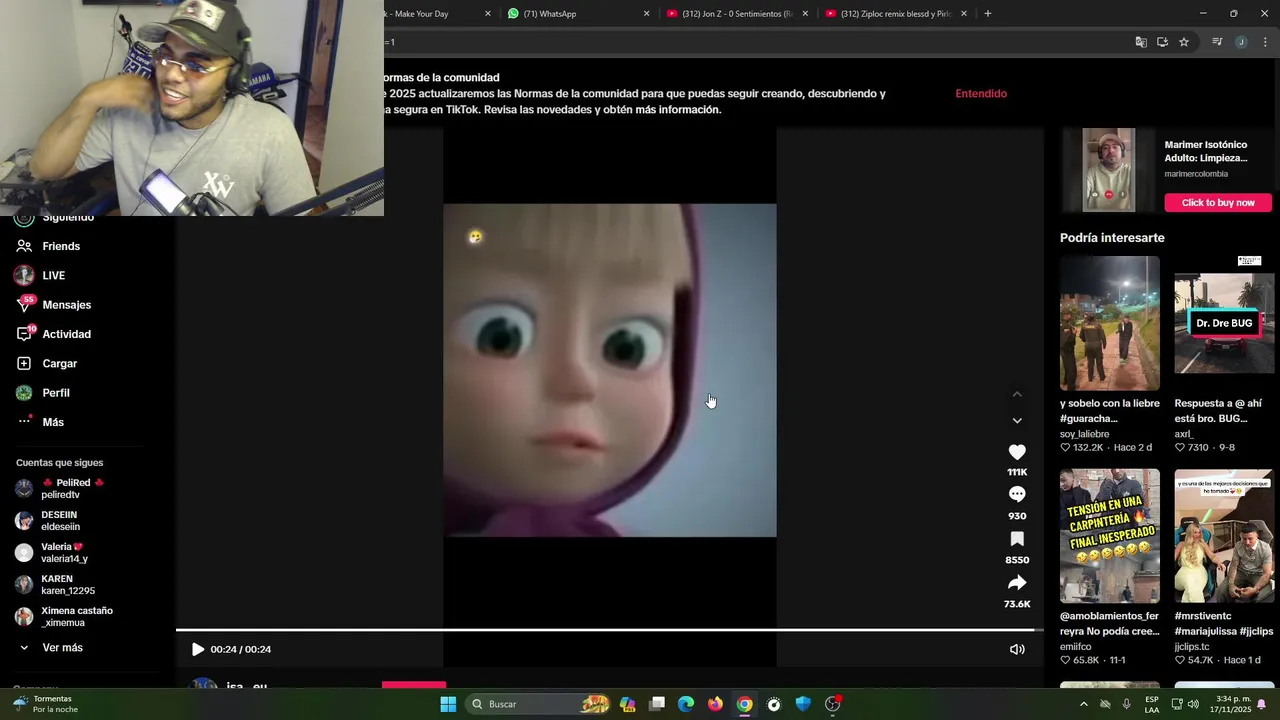Screen dimensions: 1280x720
Task: Open the Chrome three-dot menu
Action: 1266,42
